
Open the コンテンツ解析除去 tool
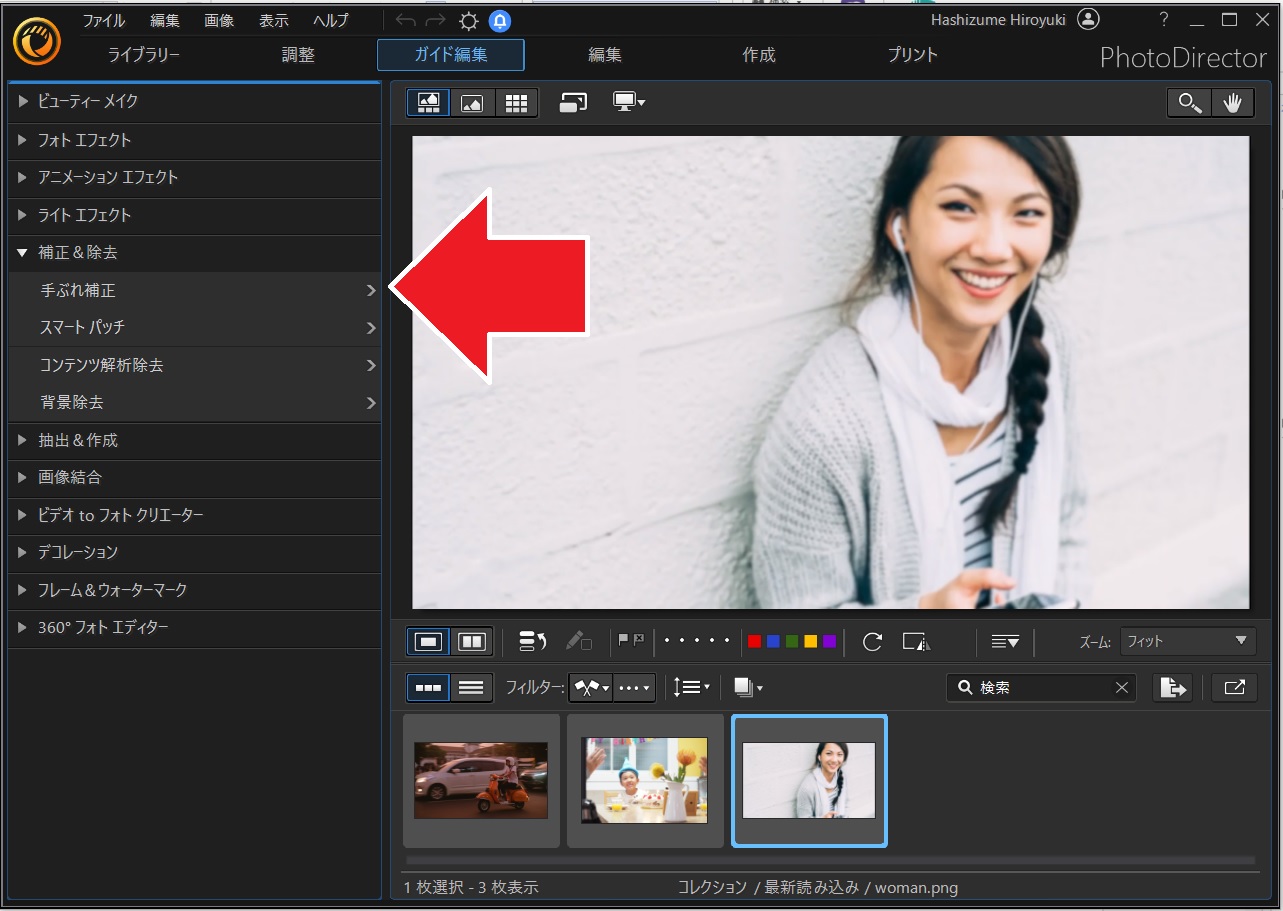click(194, 365)
